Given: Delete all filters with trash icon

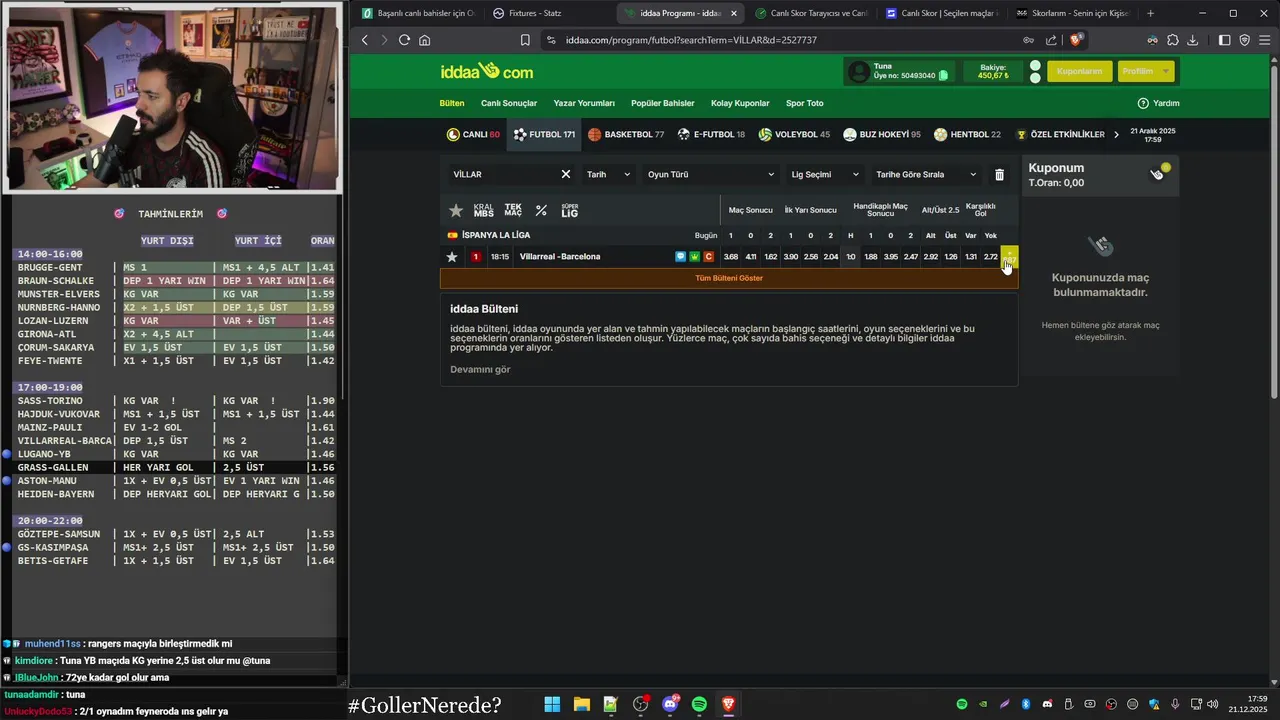Looking at the screenshot, I should [x=999, y=174].
